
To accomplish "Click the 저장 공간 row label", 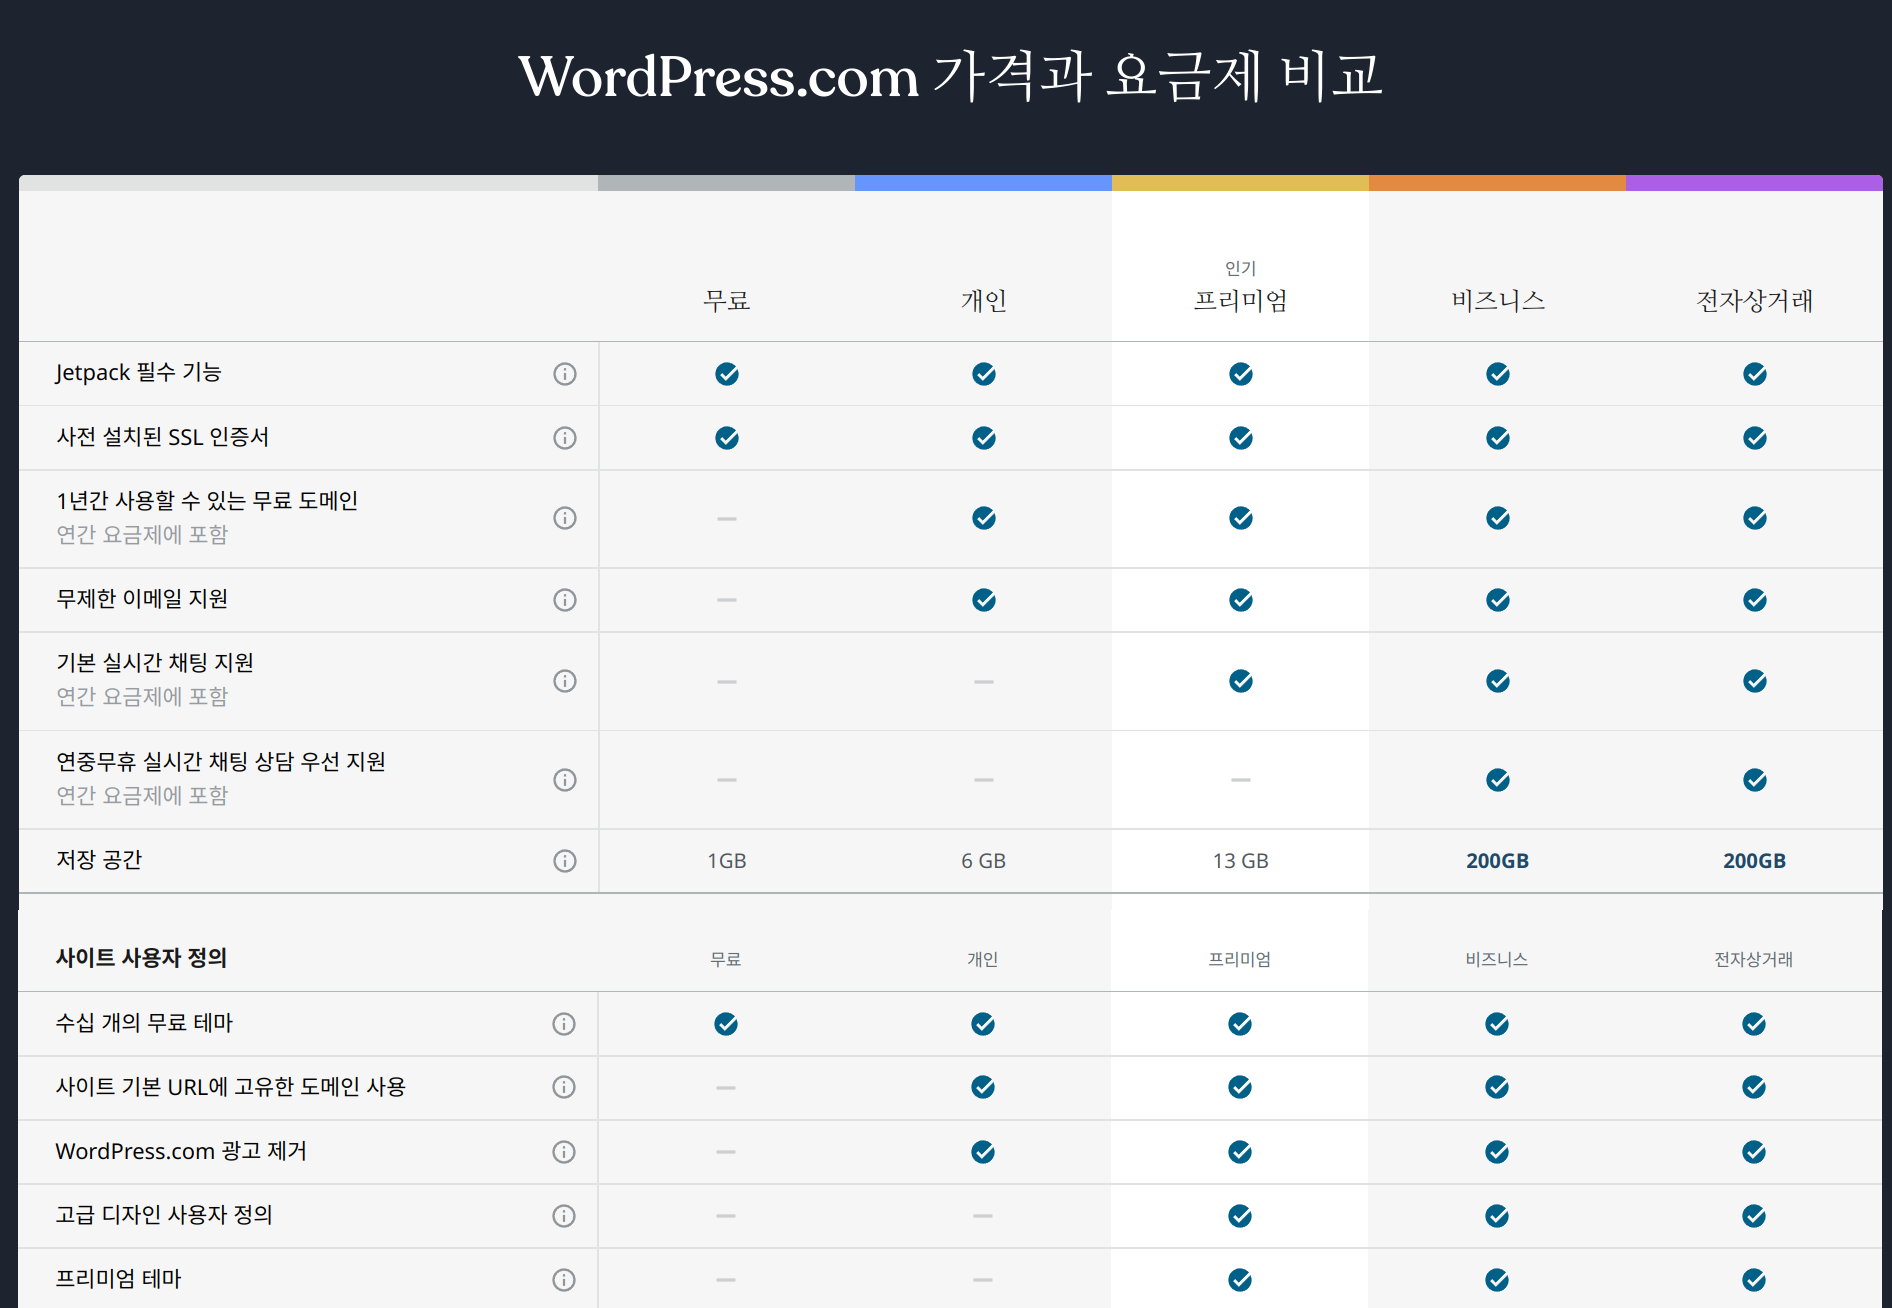I will click(x=99, y=860).
